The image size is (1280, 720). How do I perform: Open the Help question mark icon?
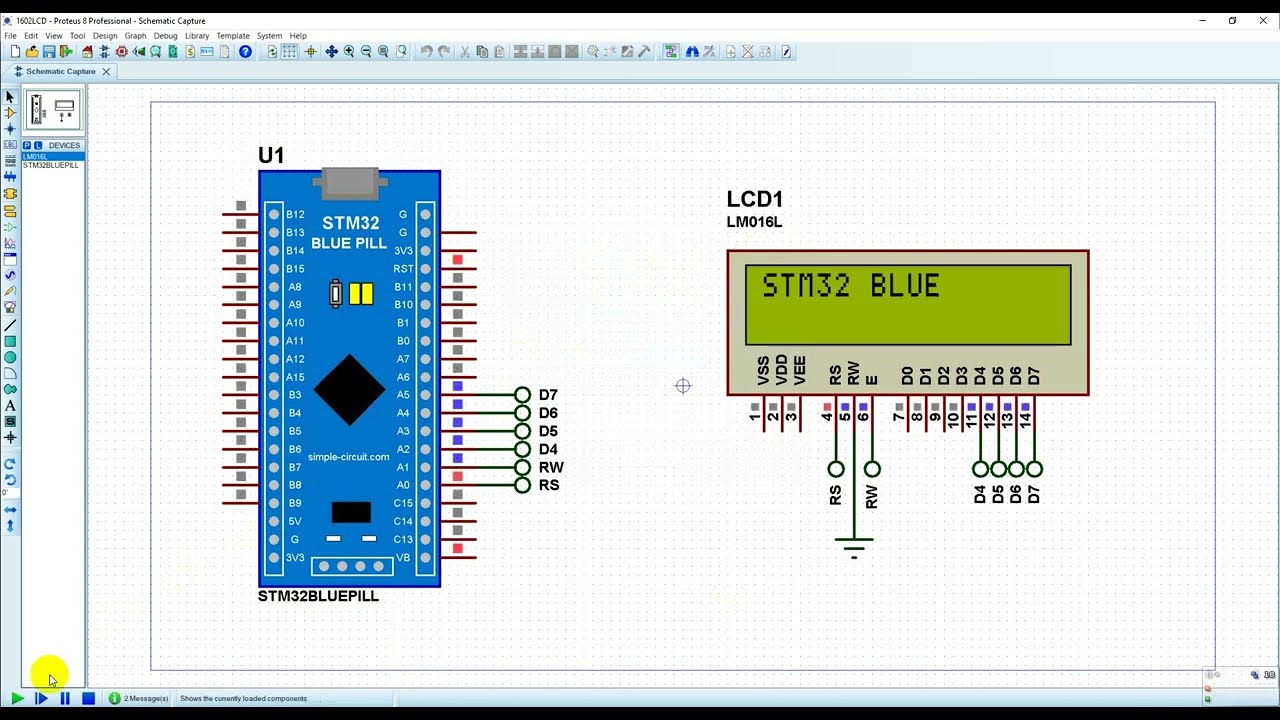[245, 52]
